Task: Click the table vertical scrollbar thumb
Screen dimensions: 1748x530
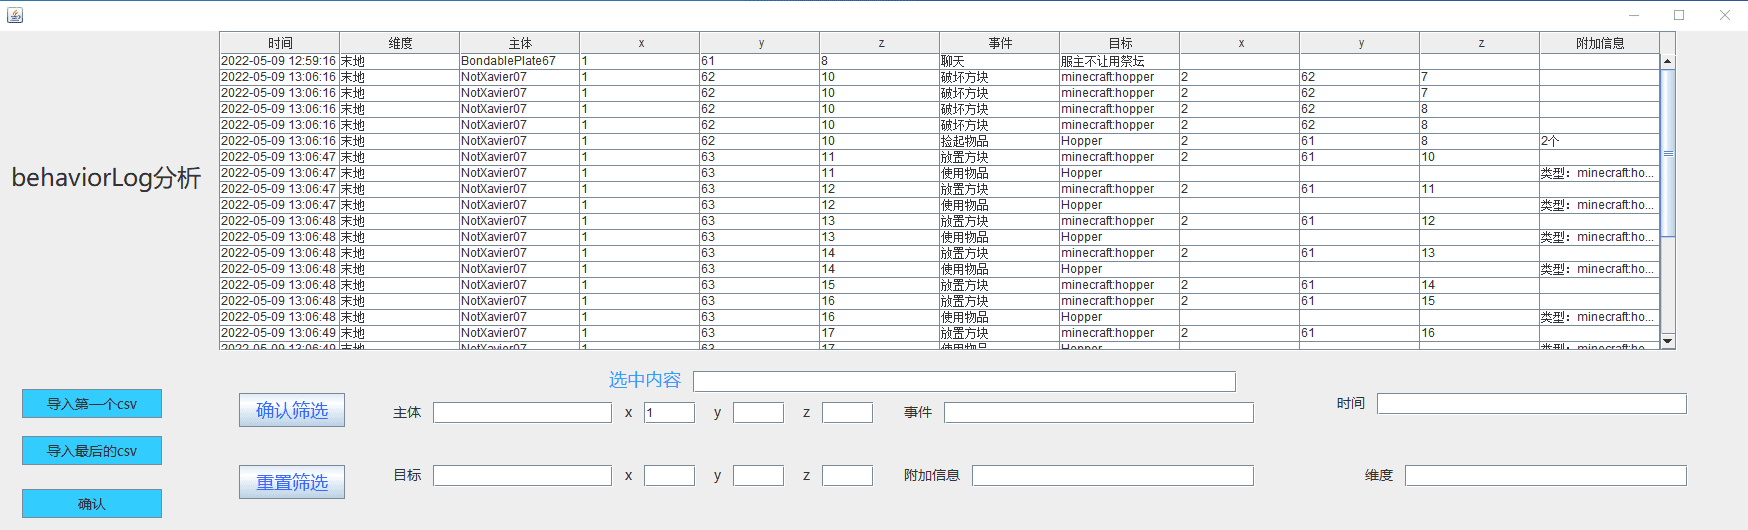Action: pyautogui.click(x=1667, y=153)
